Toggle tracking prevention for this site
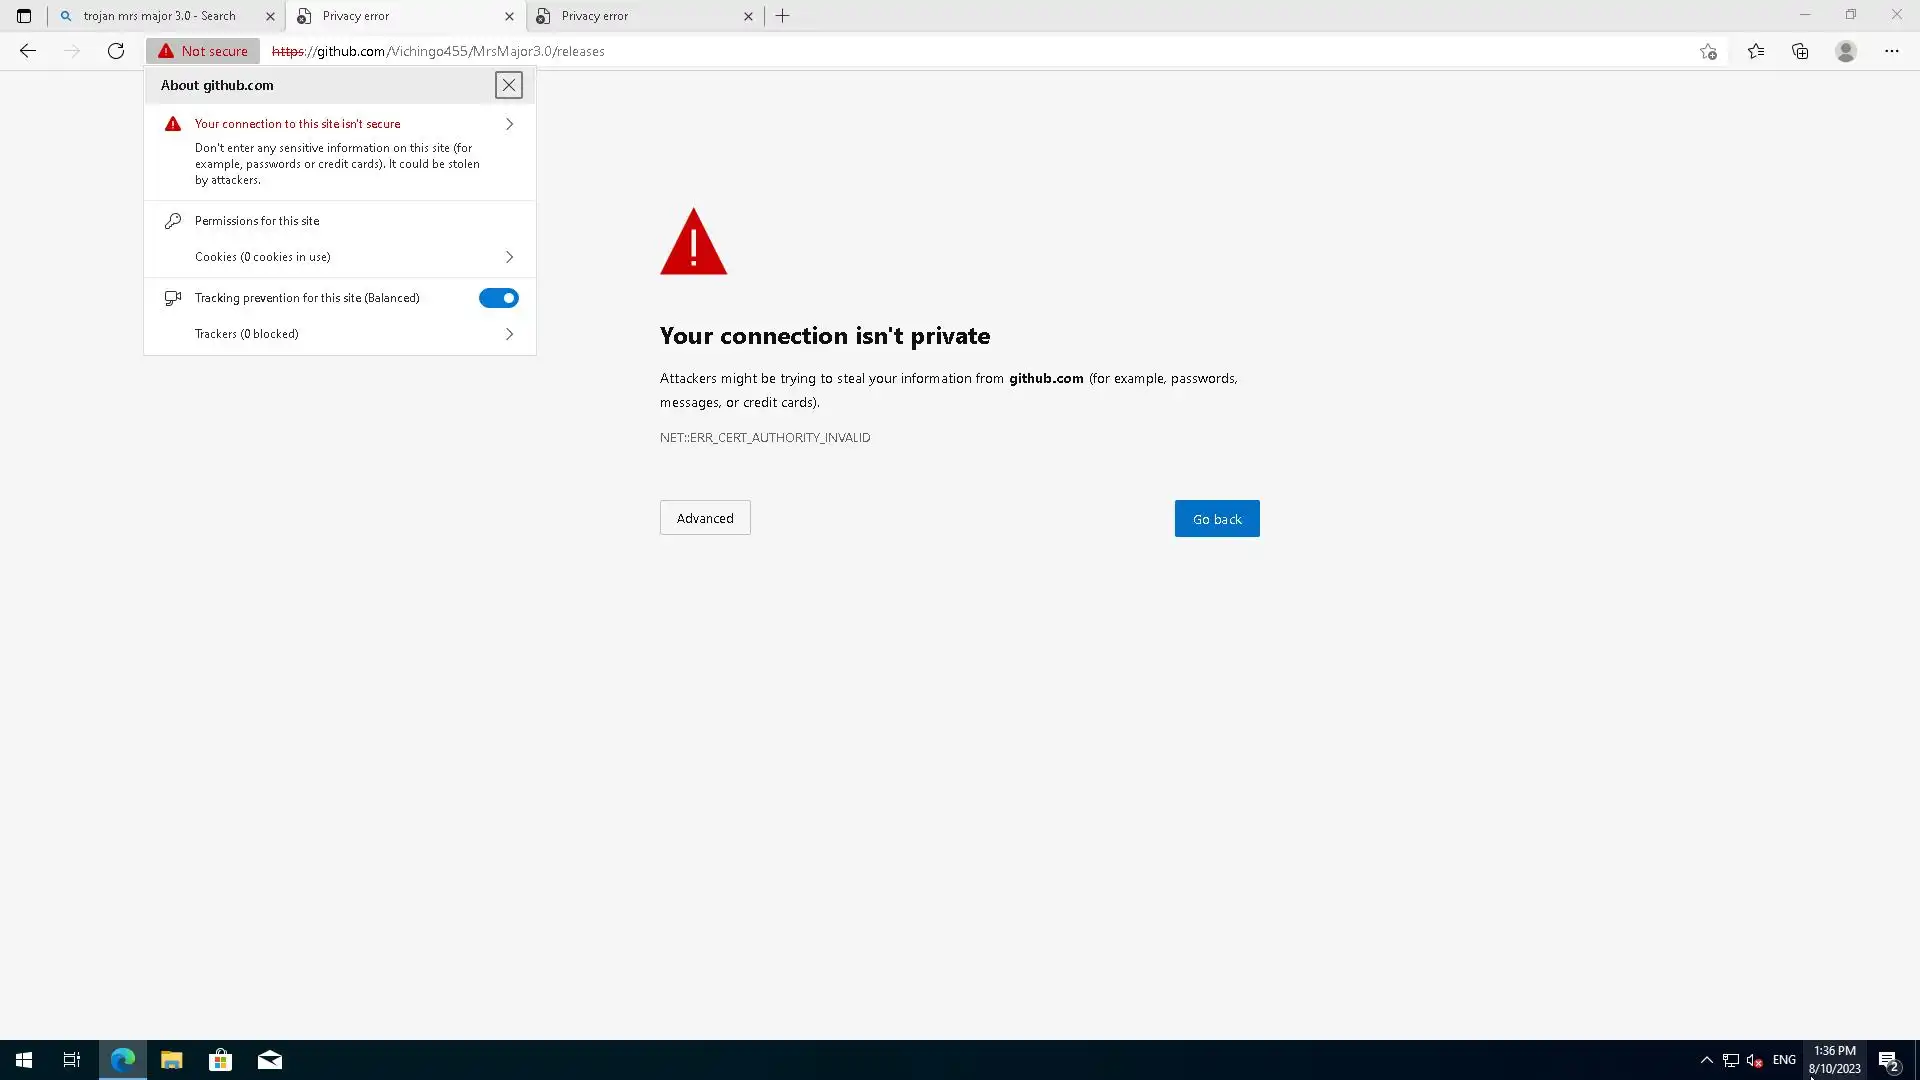Viewport: 1920px width, 1080px height. tap(498, 298)
